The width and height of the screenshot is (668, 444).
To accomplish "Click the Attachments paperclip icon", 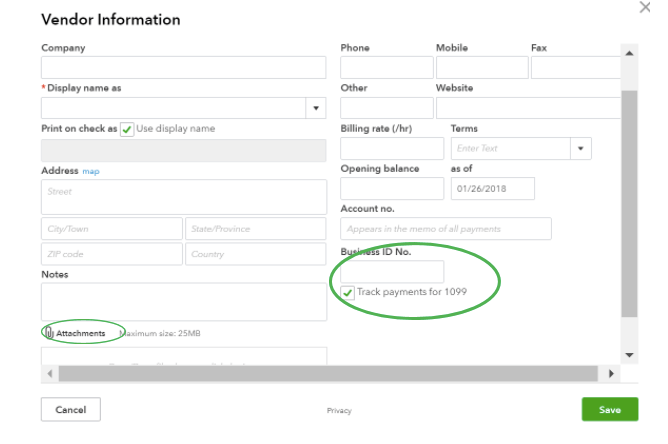I will click(49, 332).
